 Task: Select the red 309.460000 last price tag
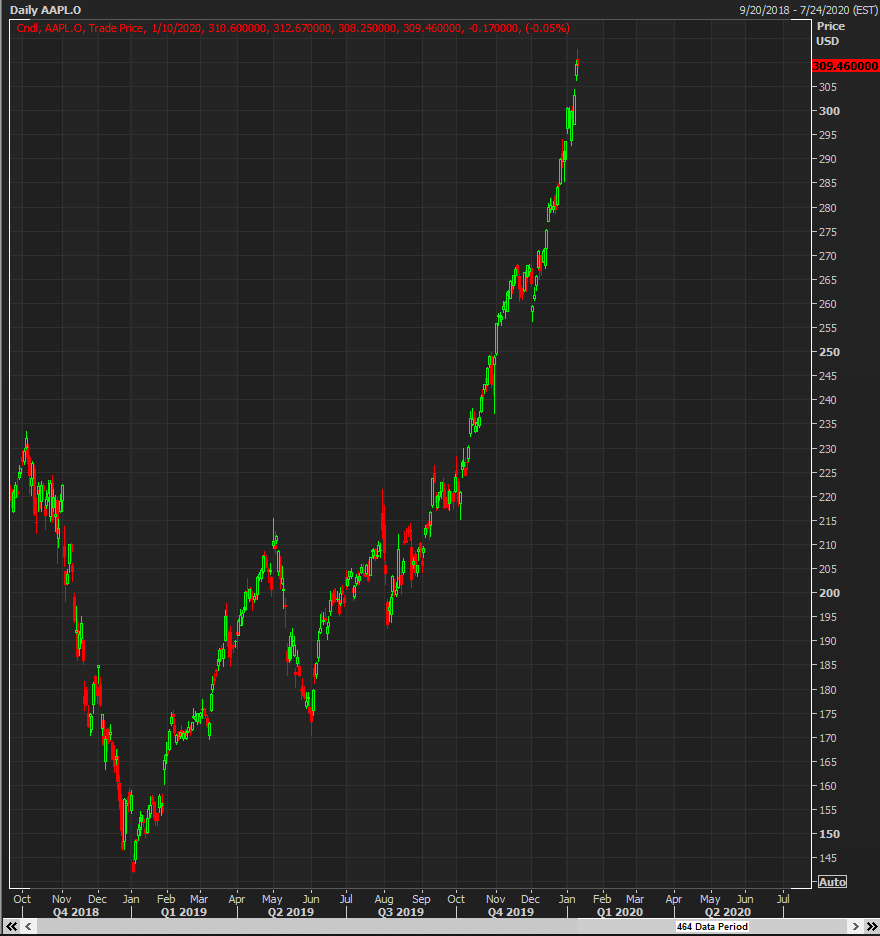click(845, 66)
